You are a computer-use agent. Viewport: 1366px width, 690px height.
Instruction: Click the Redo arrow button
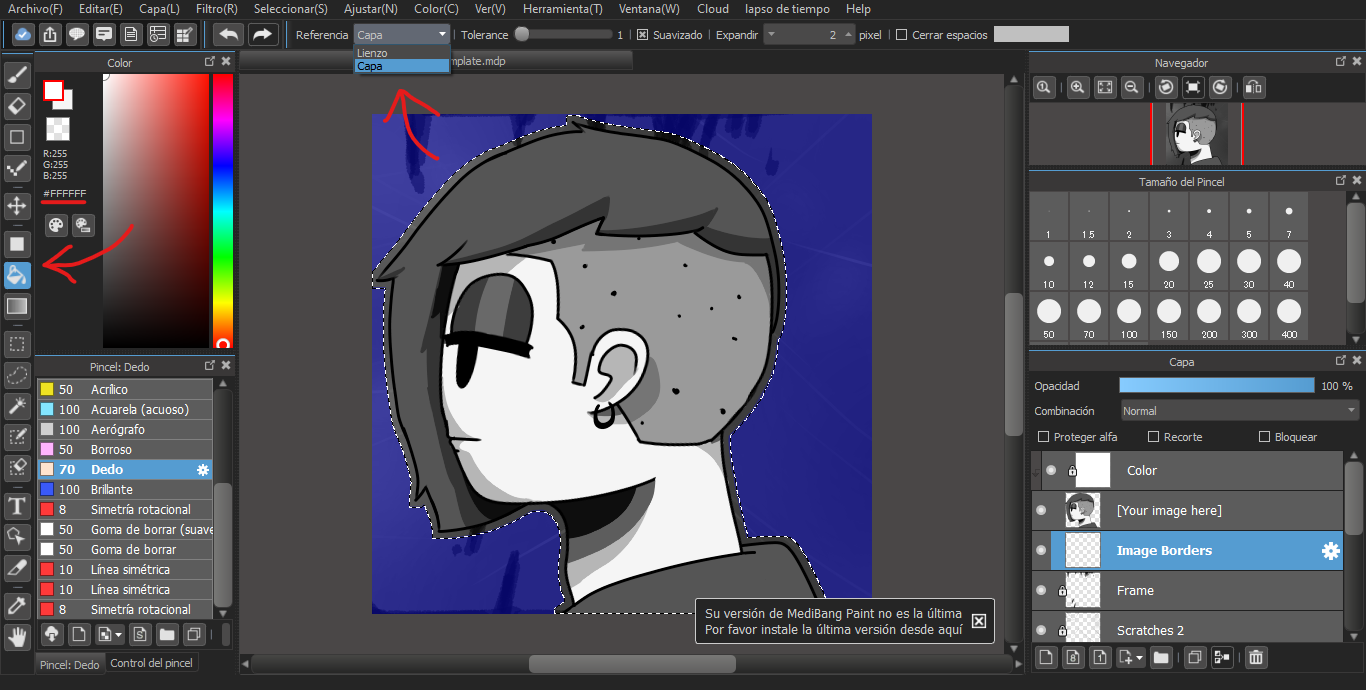262,35
